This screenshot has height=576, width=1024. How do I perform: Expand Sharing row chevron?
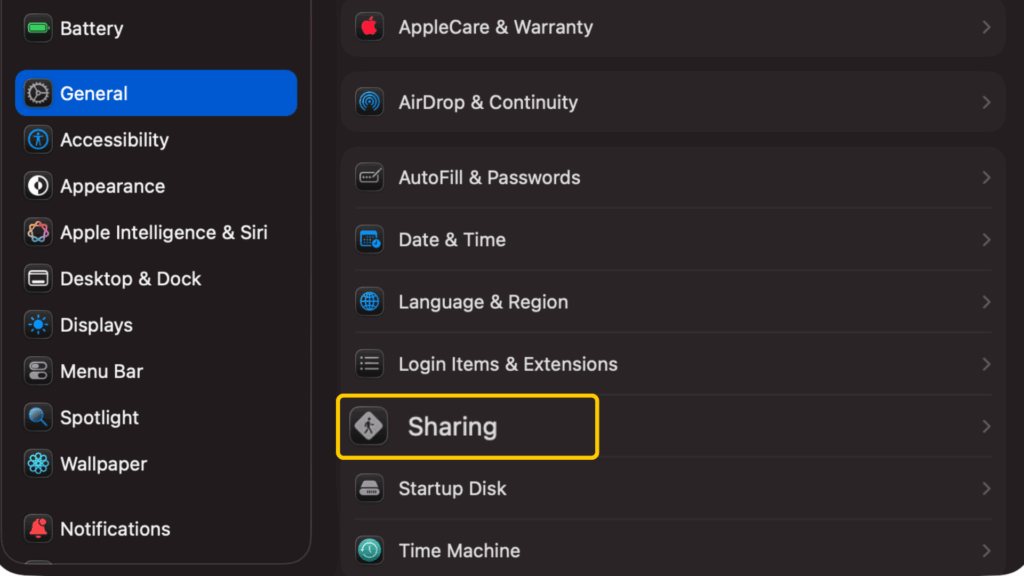[986, 426]
